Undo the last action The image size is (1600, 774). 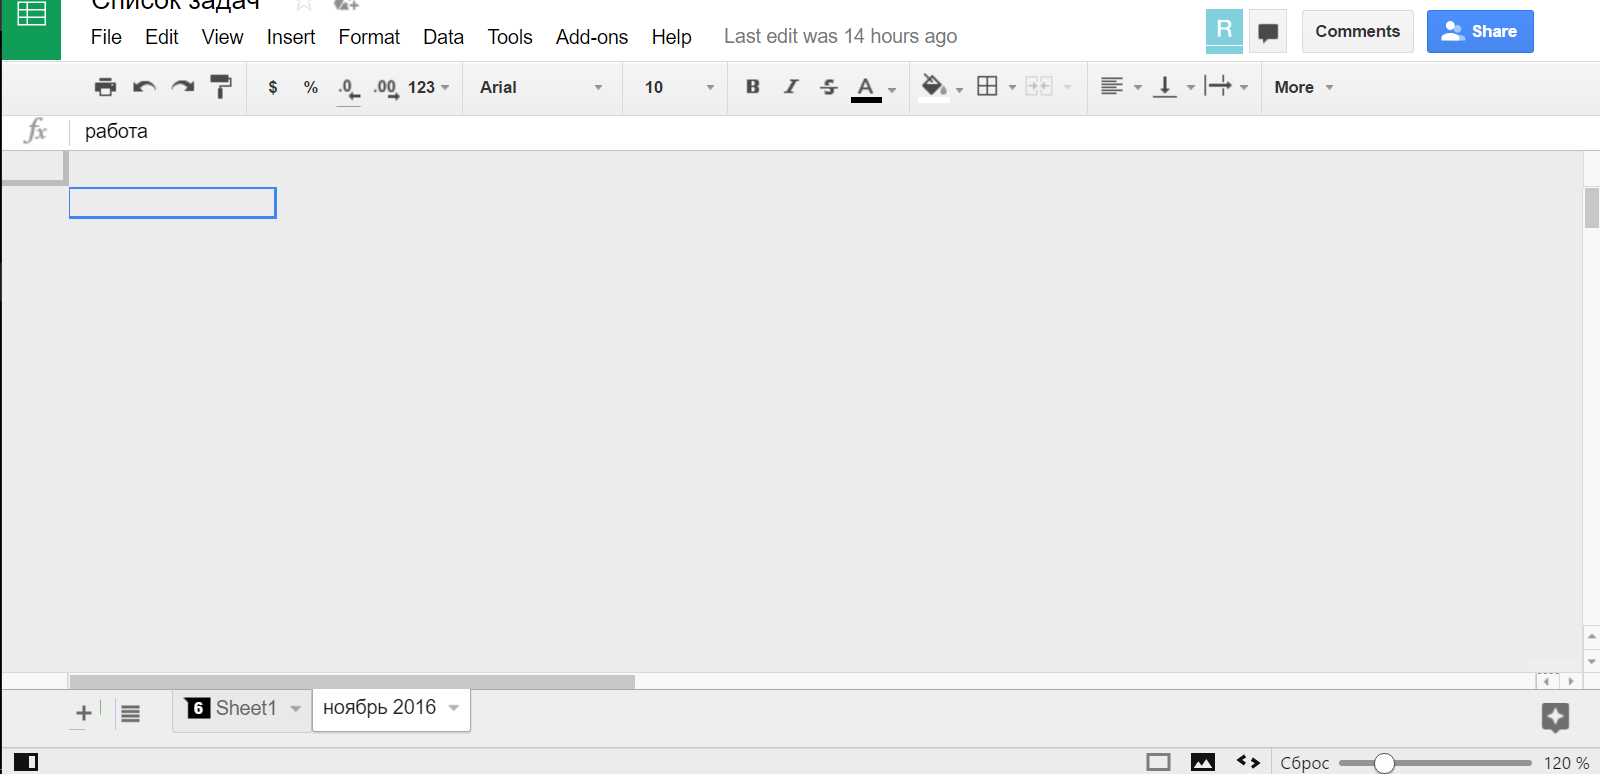click(144, 87)
